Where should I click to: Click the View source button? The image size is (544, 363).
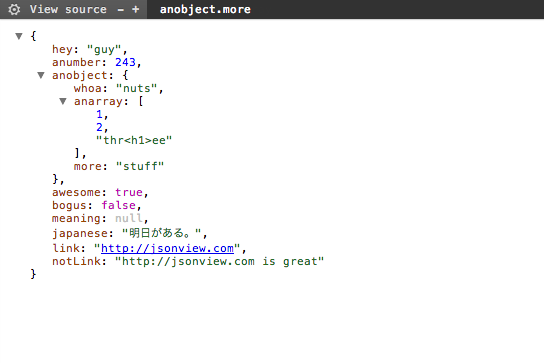click(68, 9)
